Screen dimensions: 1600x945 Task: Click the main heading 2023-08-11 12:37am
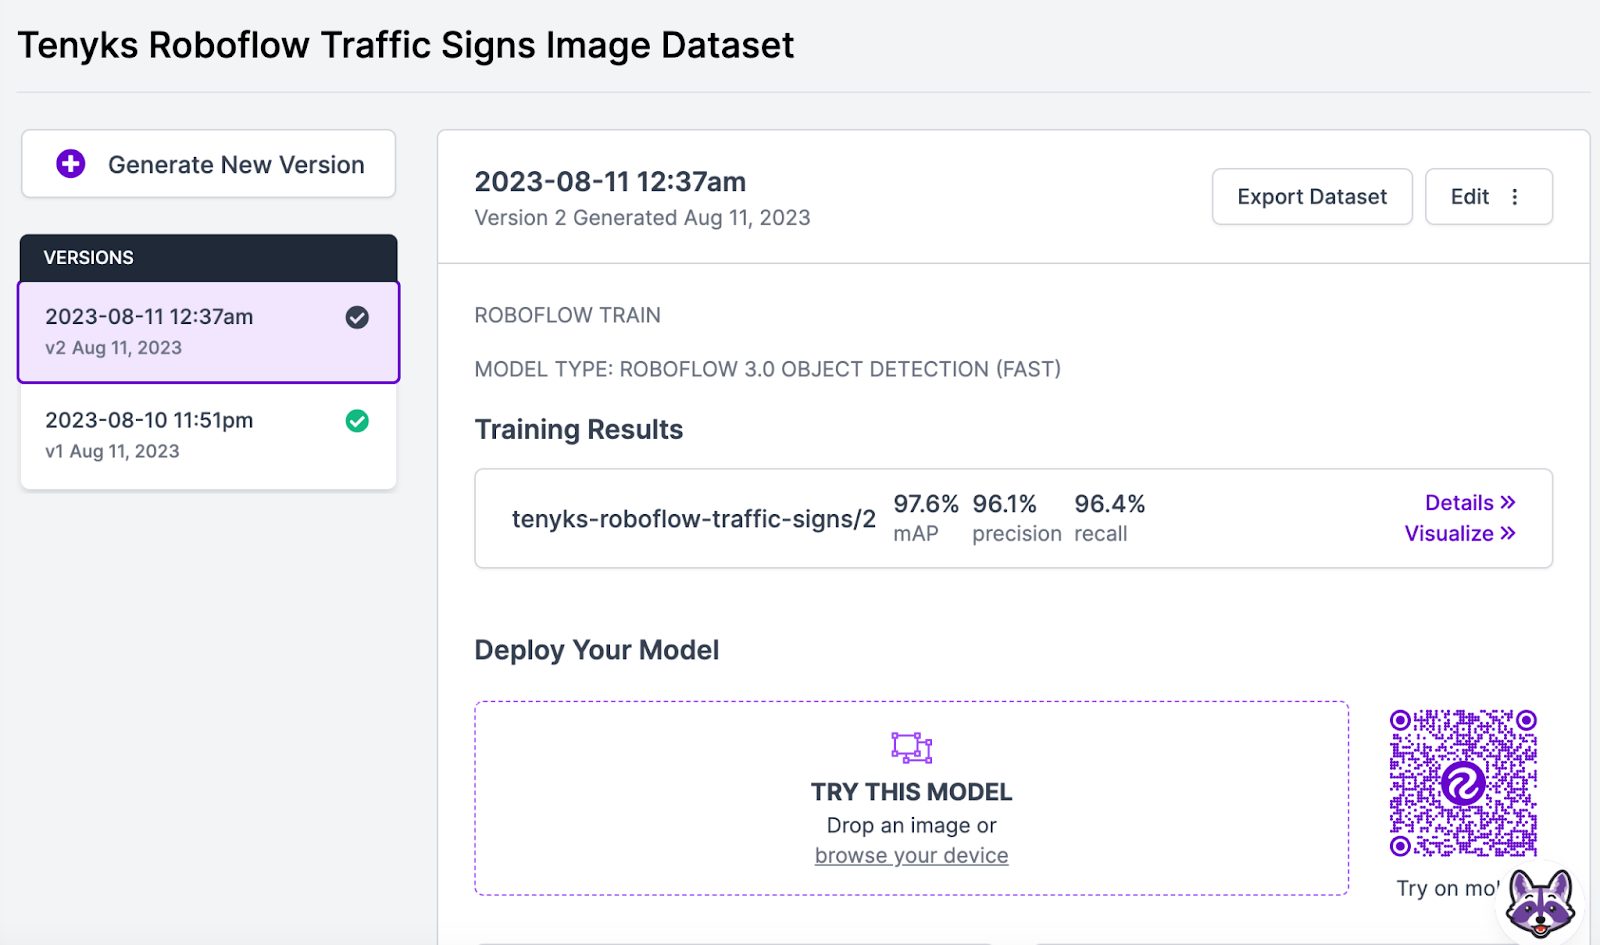pyautogui.click(x=610, y=182)
